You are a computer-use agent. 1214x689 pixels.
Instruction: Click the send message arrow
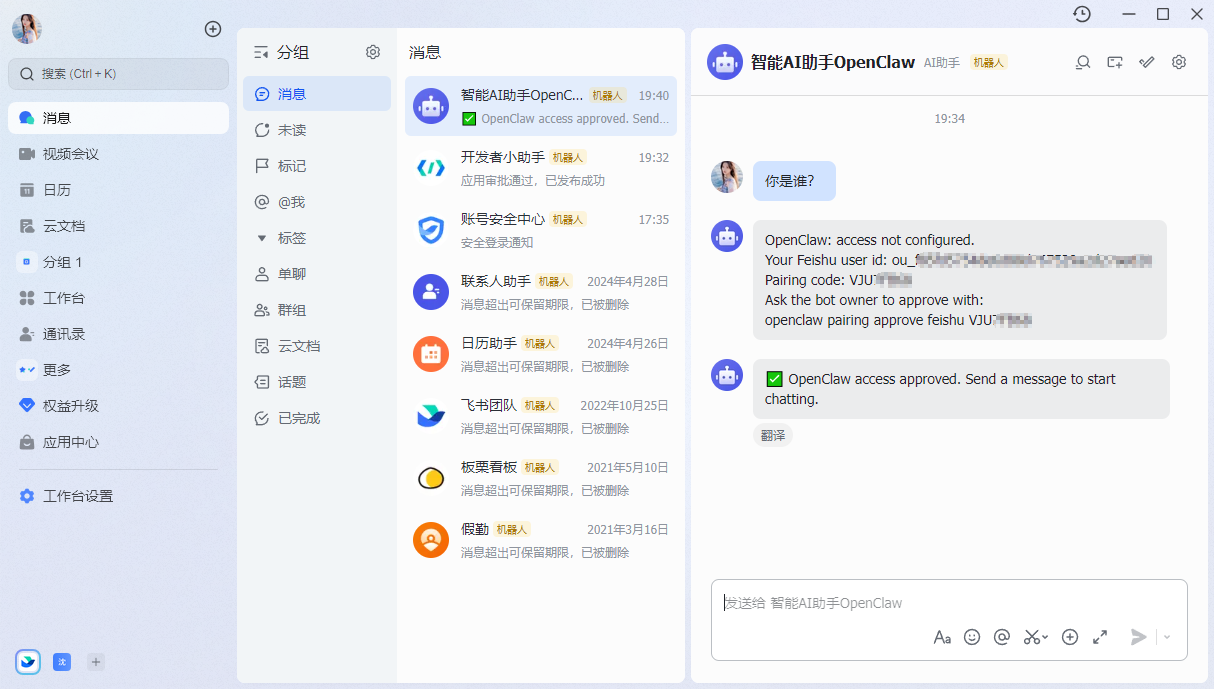click(1138, 637)
